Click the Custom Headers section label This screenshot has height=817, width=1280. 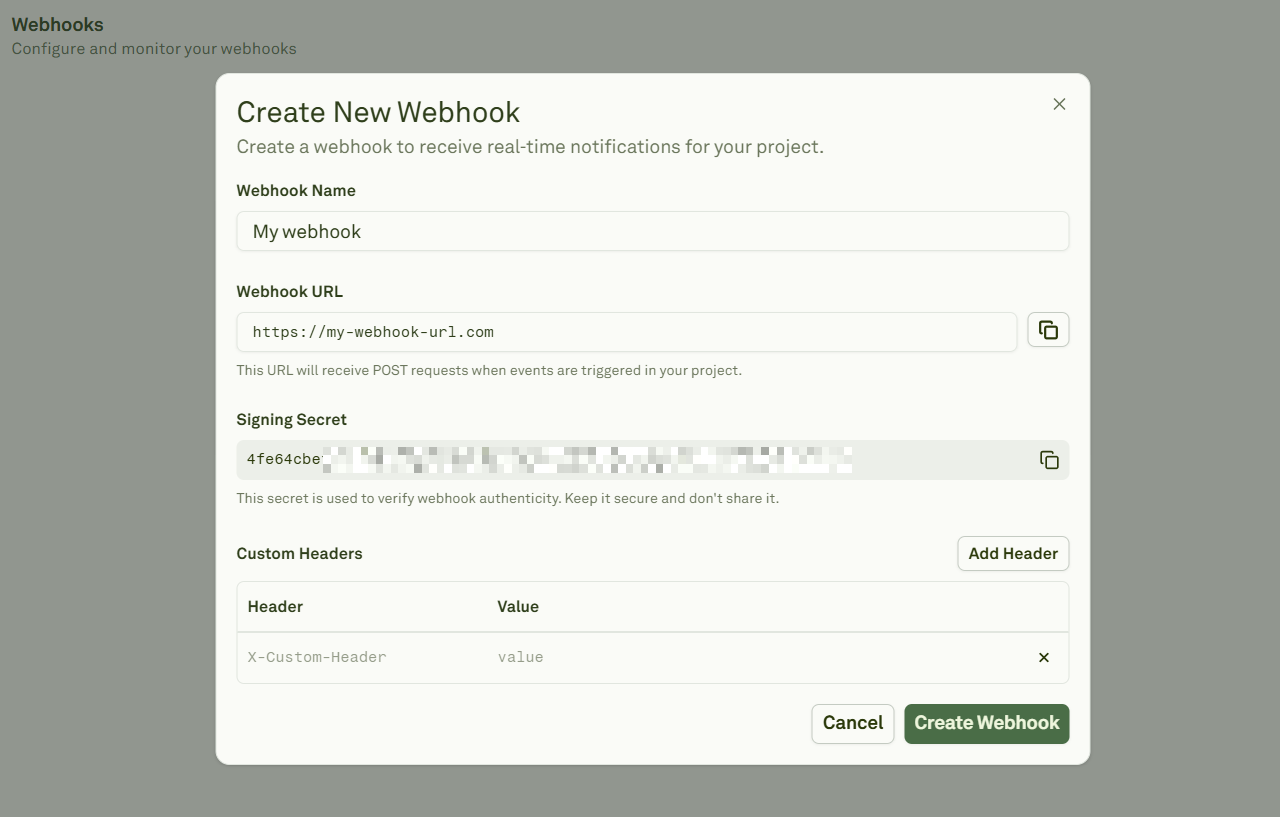pyautogui.click(x=299, y=553)
